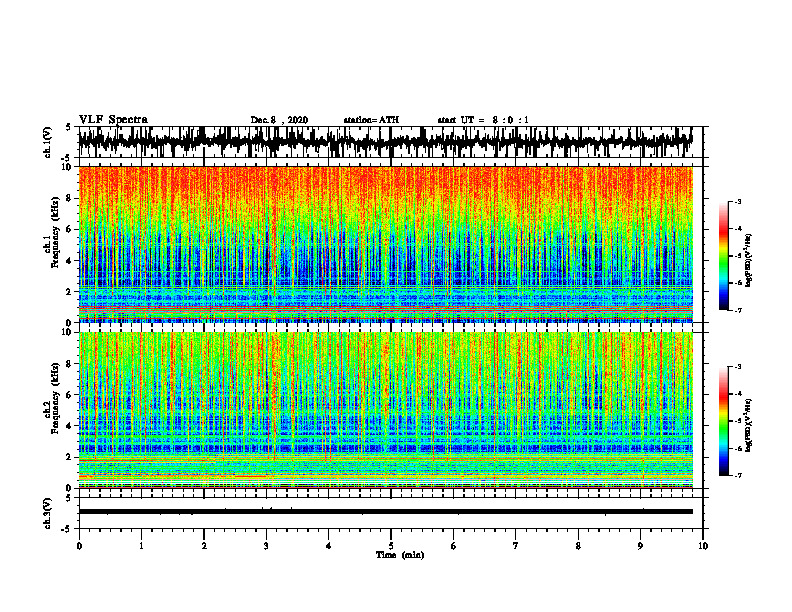The height and width of the screenshot is (612, 792).
Task: Click the ch.2 colorbar log(PSD) label
Action: point(749,425)
